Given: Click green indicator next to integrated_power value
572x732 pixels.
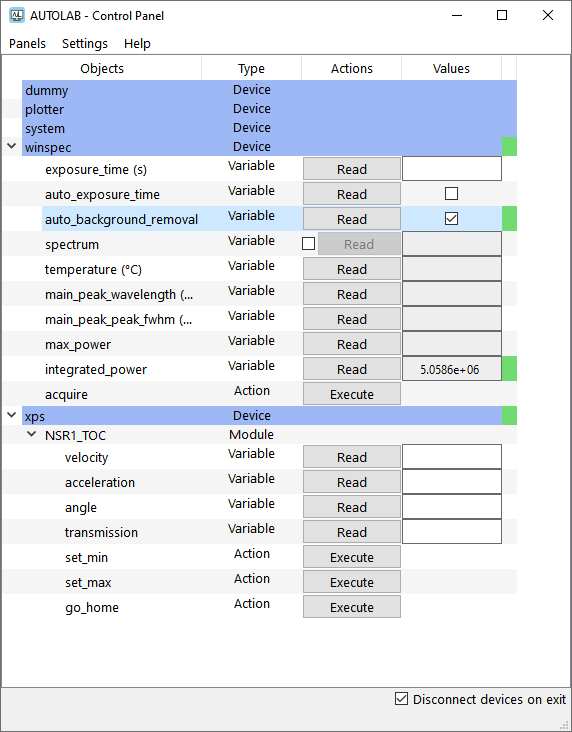Looking at the screenshot, I should 509,369.
